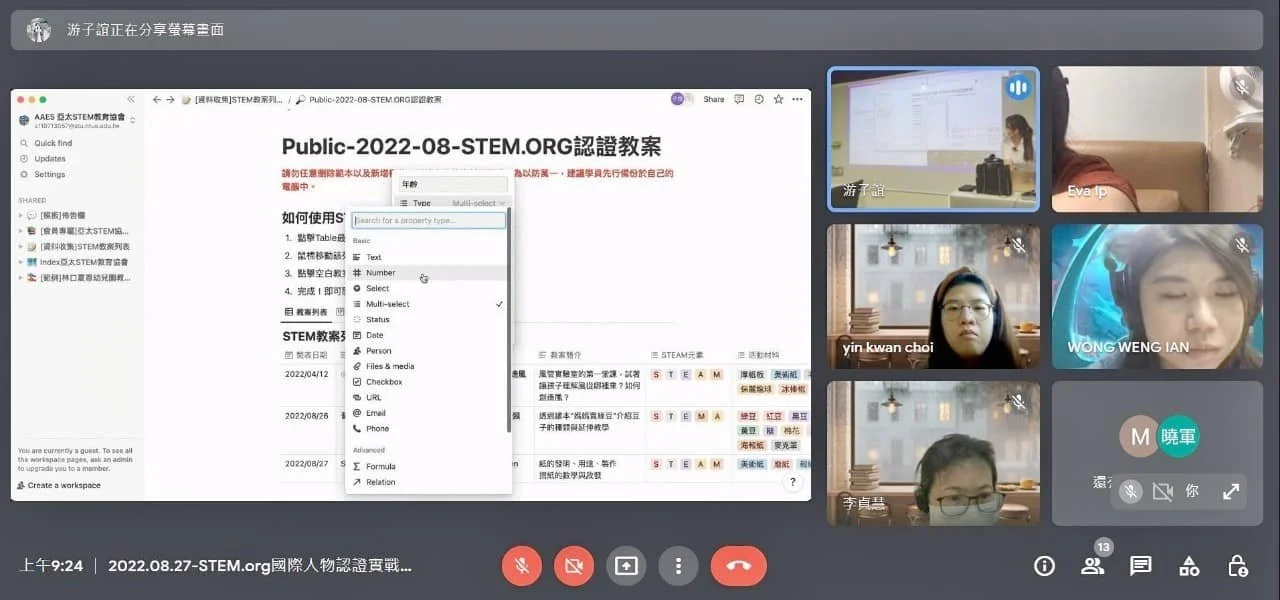This screenshot has width=1280, height=600.
Task: Open the chat messages icon
Action: click(x=1141, y=566)
